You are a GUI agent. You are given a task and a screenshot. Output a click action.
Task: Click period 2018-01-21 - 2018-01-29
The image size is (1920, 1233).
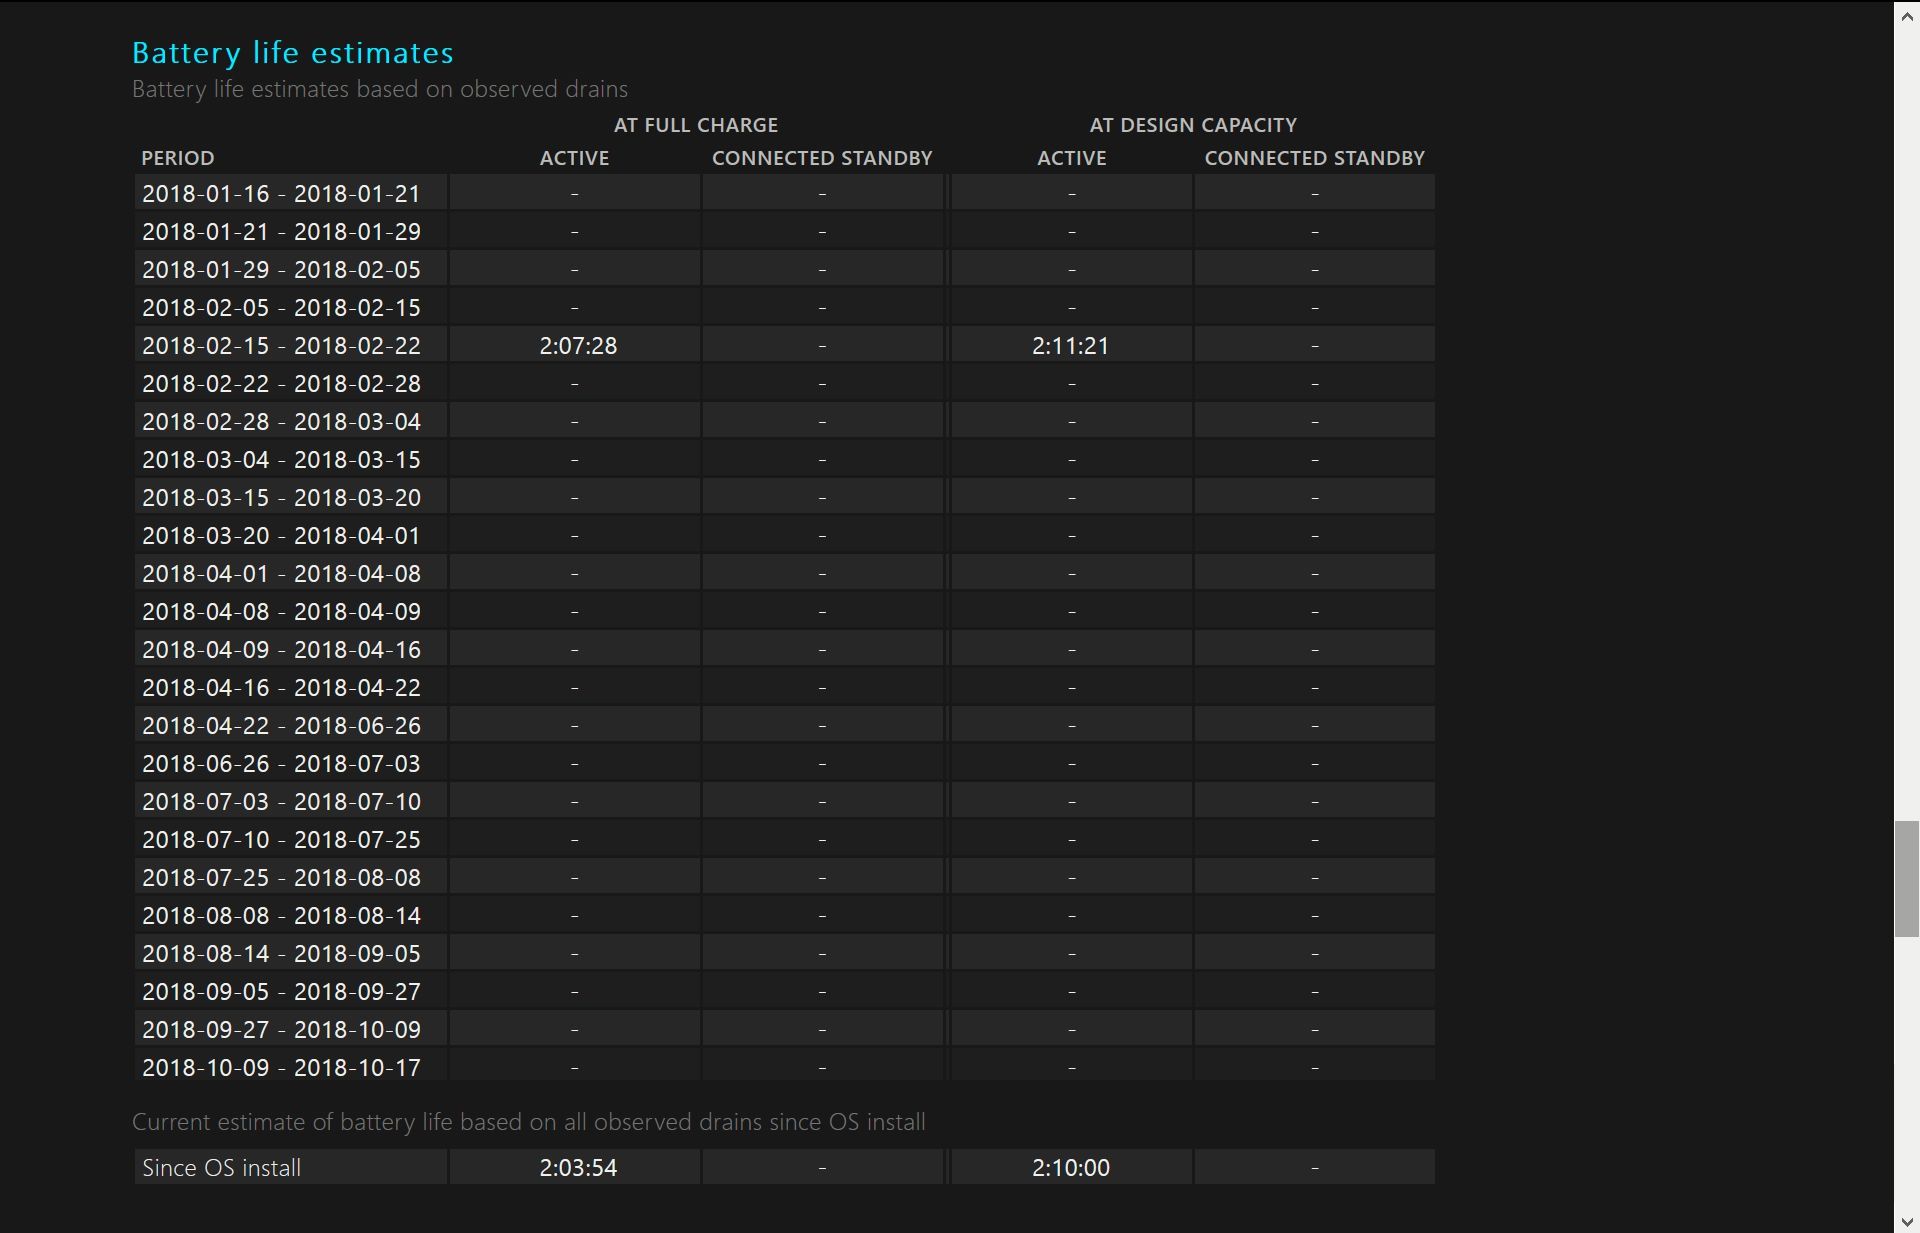pyautogui.click(x=281, y=232)
